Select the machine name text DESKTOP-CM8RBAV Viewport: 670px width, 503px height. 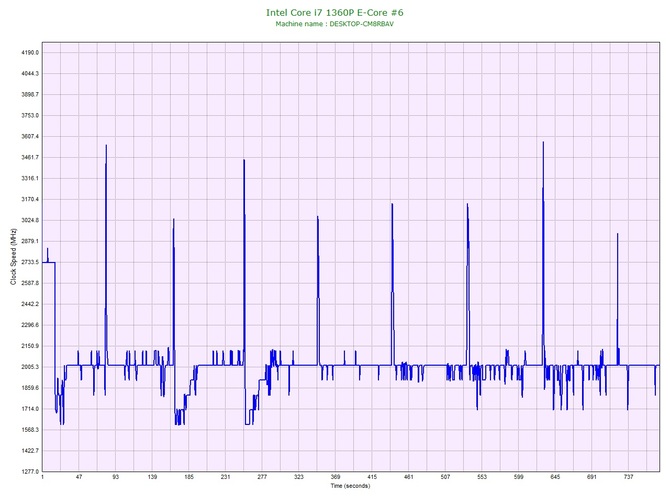point(361,24)
